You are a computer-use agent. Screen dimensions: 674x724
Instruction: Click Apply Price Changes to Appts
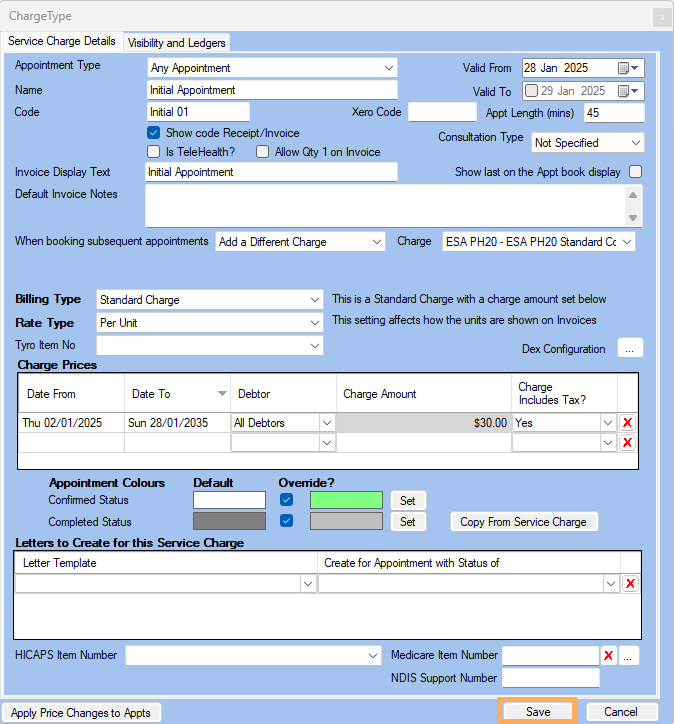point(81,712)
